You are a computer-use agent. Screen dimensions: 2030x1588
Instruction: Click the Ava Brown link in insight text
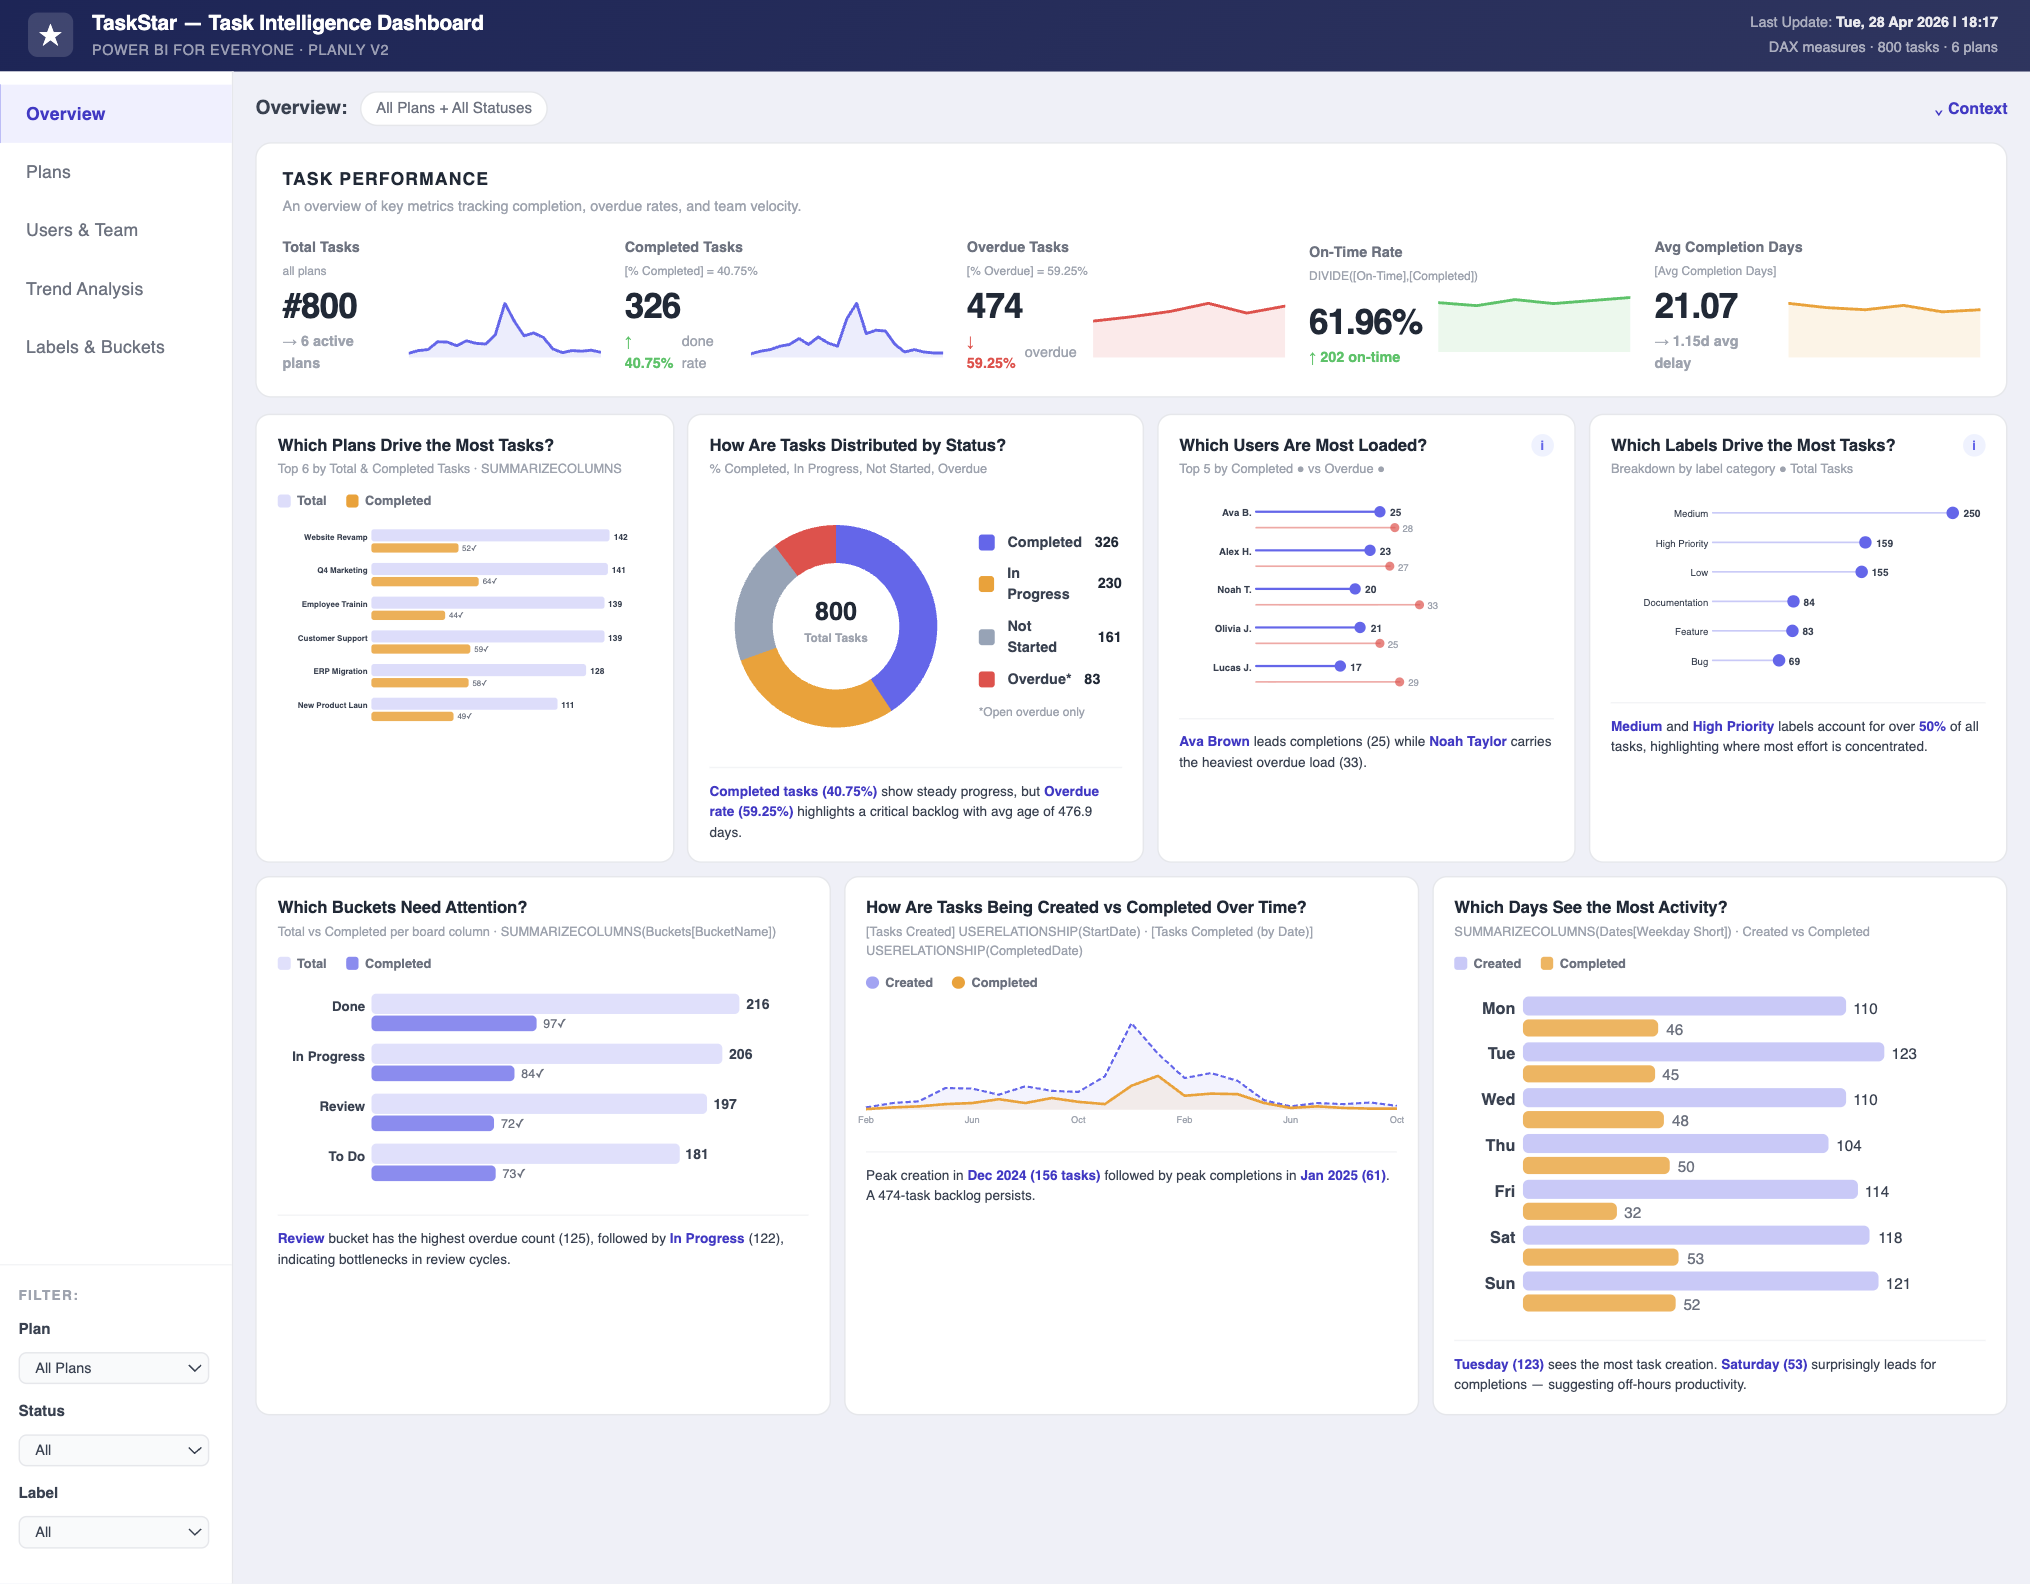tap(1214, 741)
